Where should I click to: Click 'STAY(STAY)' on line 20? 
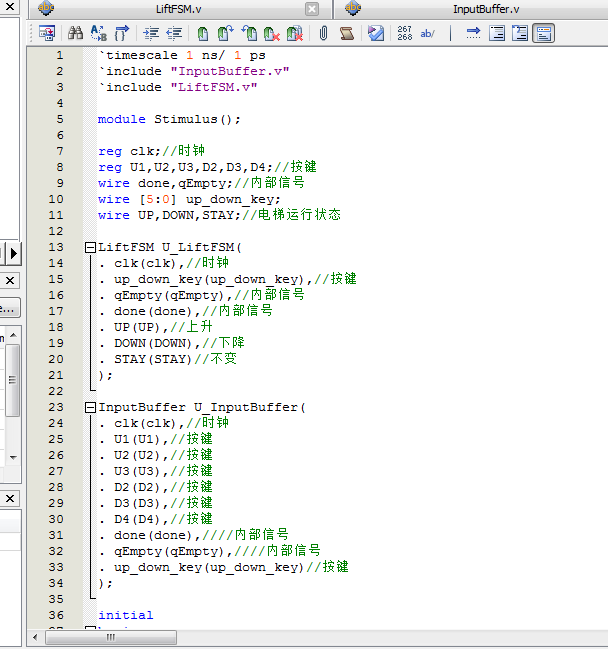click(x=153, y=359)
